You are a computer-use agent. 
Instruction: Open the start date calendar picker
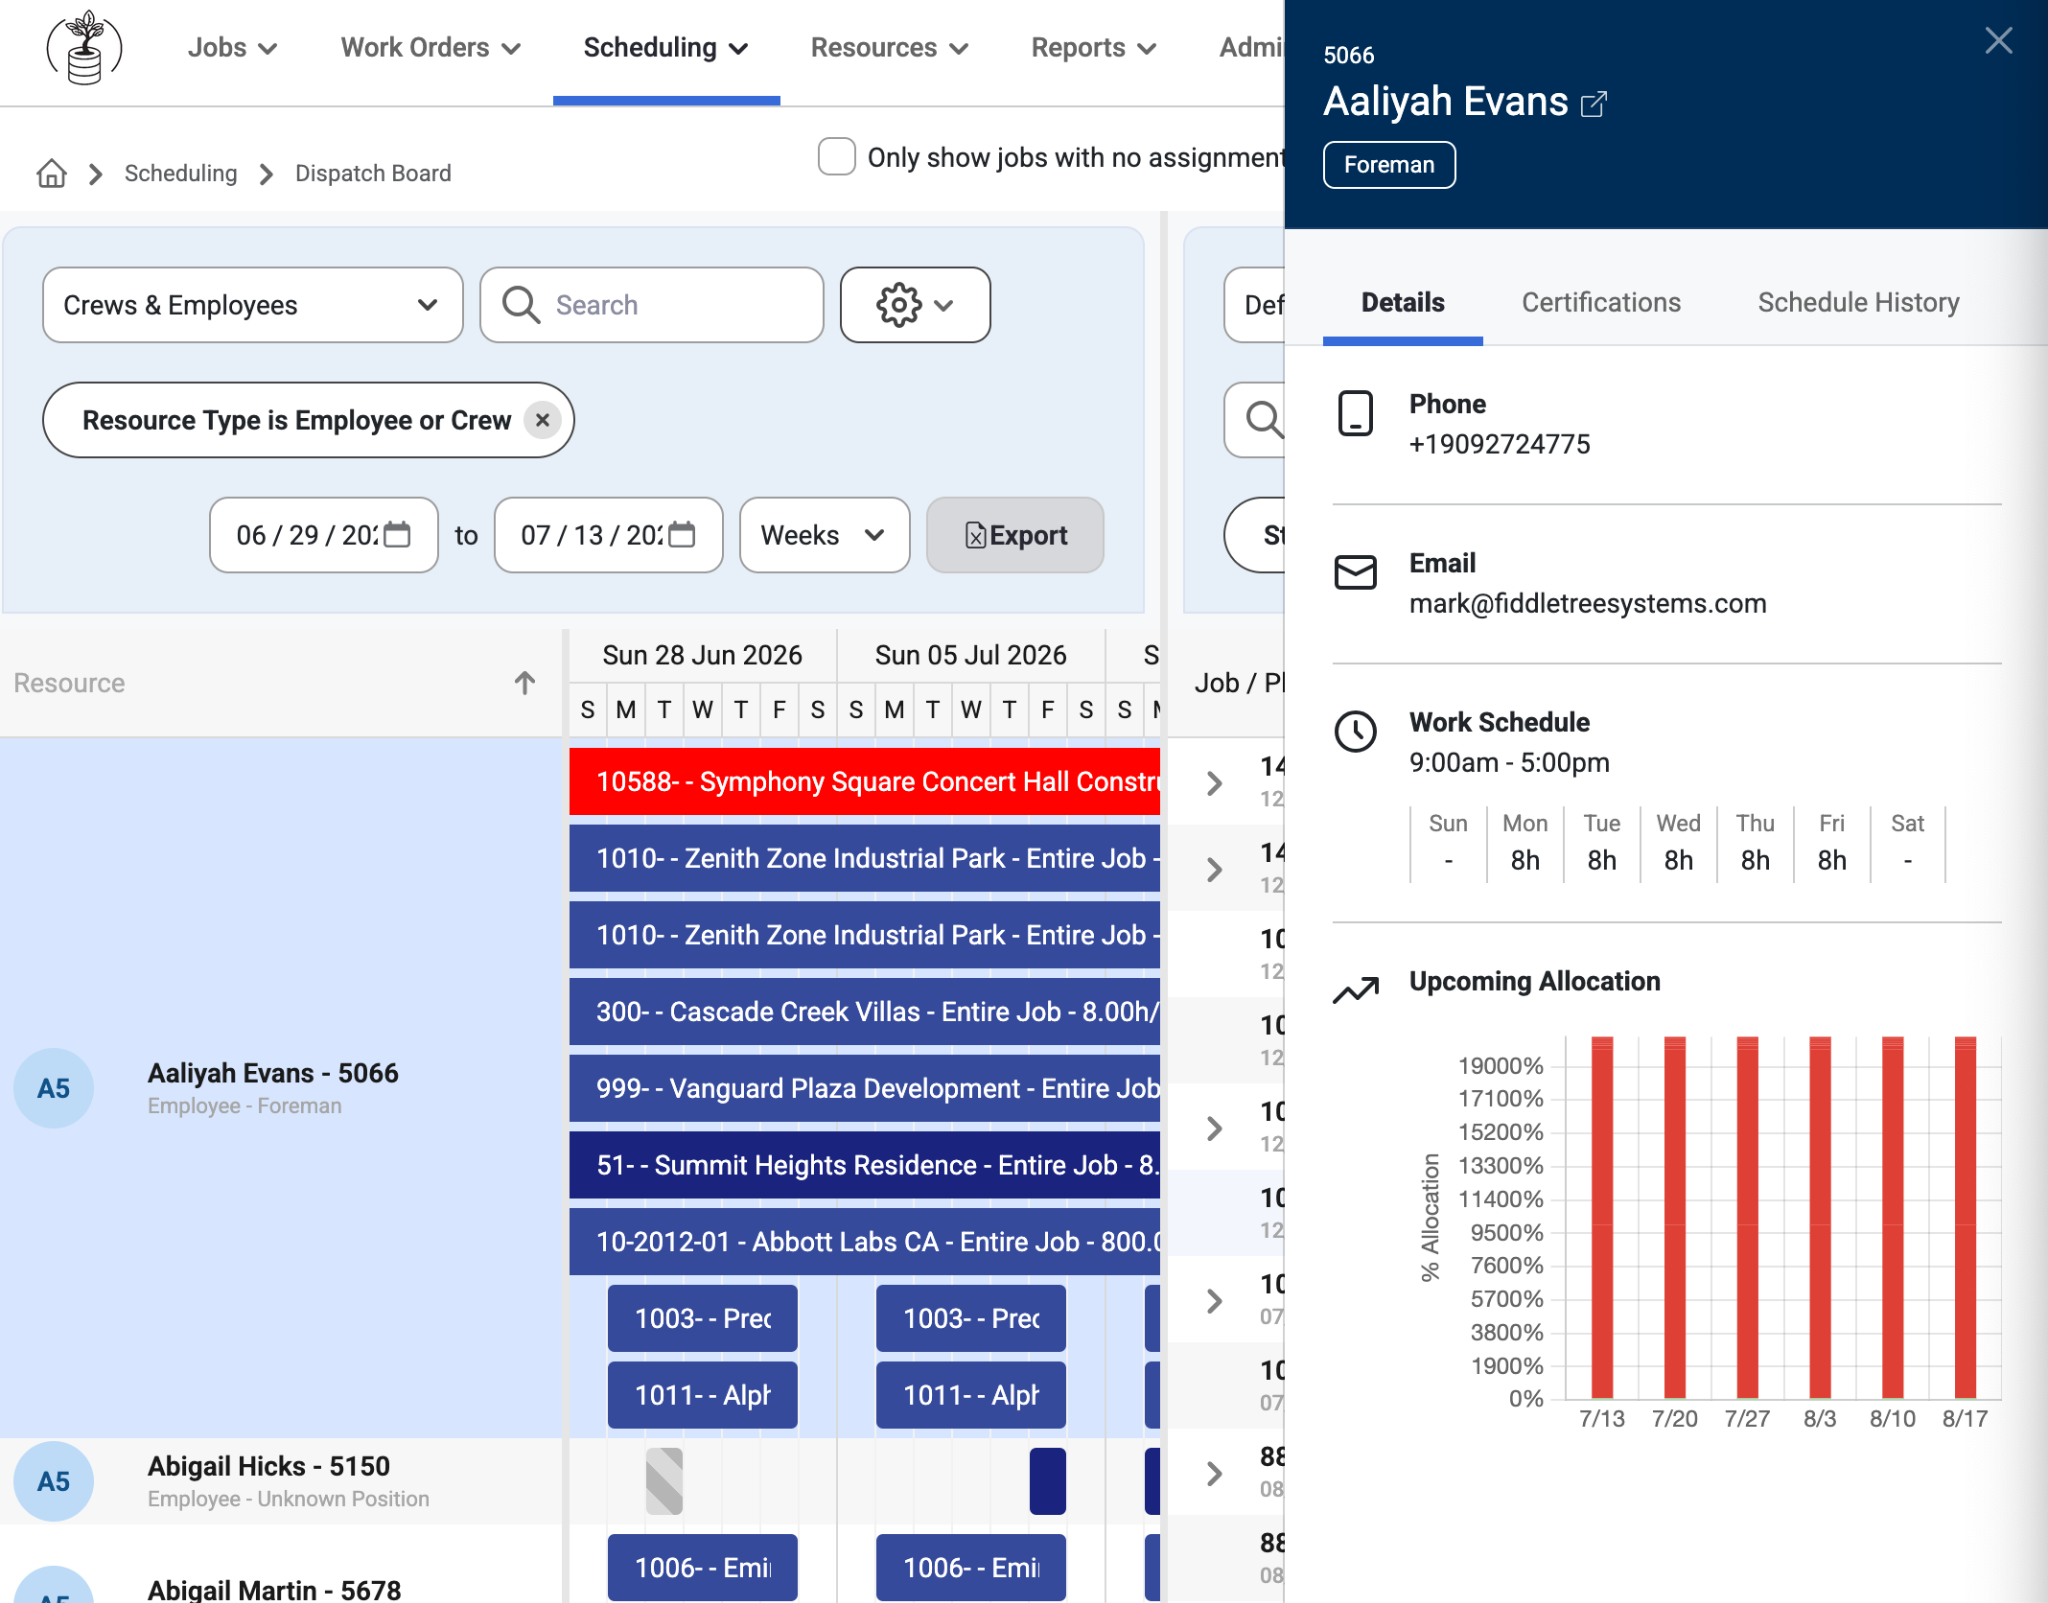point(397,535)
